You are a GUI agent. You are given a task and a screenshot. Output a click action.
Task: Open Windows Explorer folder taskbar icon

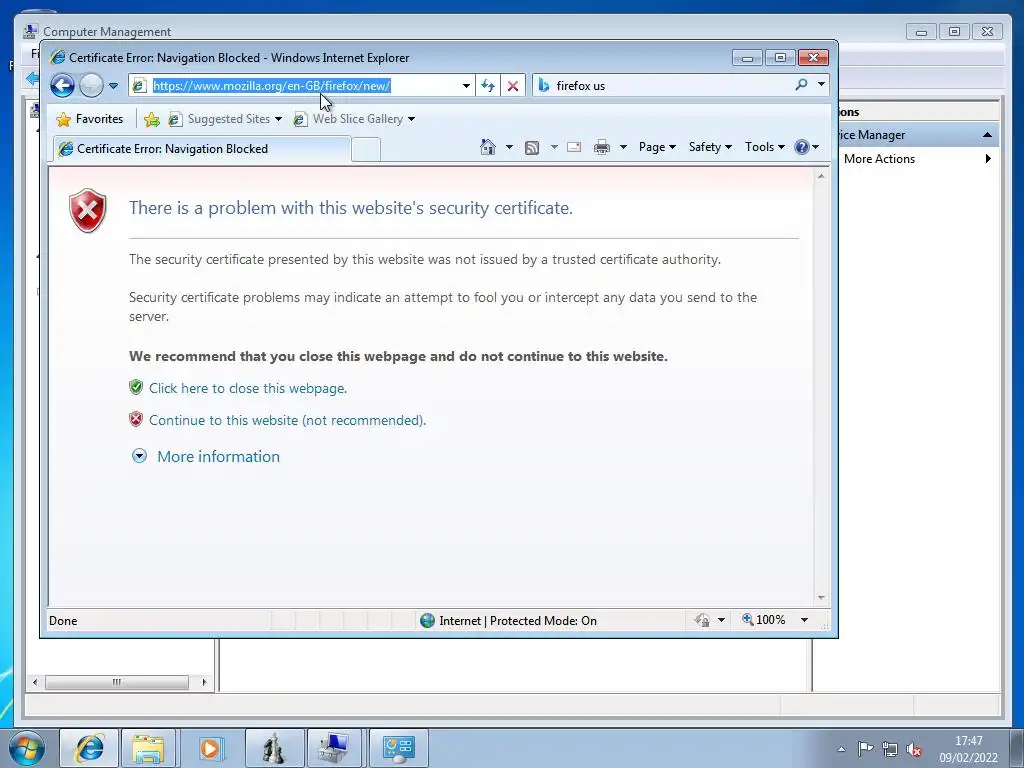148,748
